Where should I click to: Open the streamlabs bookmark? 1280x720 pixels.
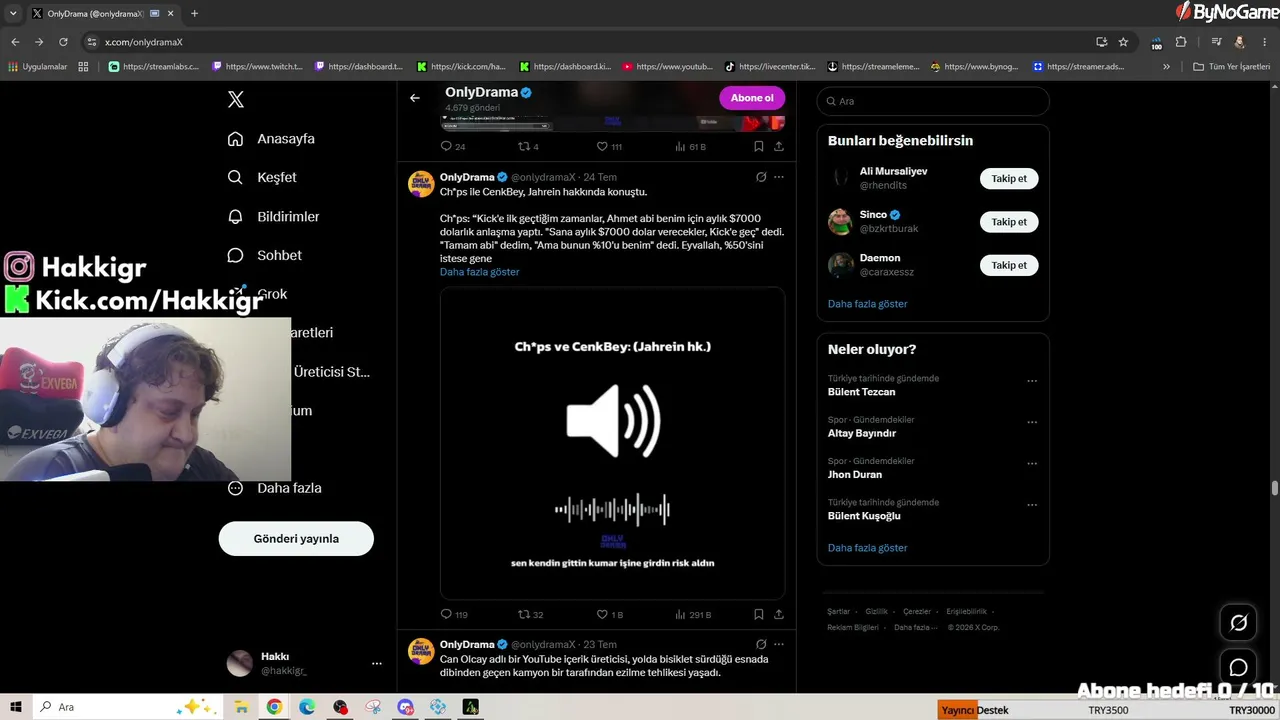(154, 67)
